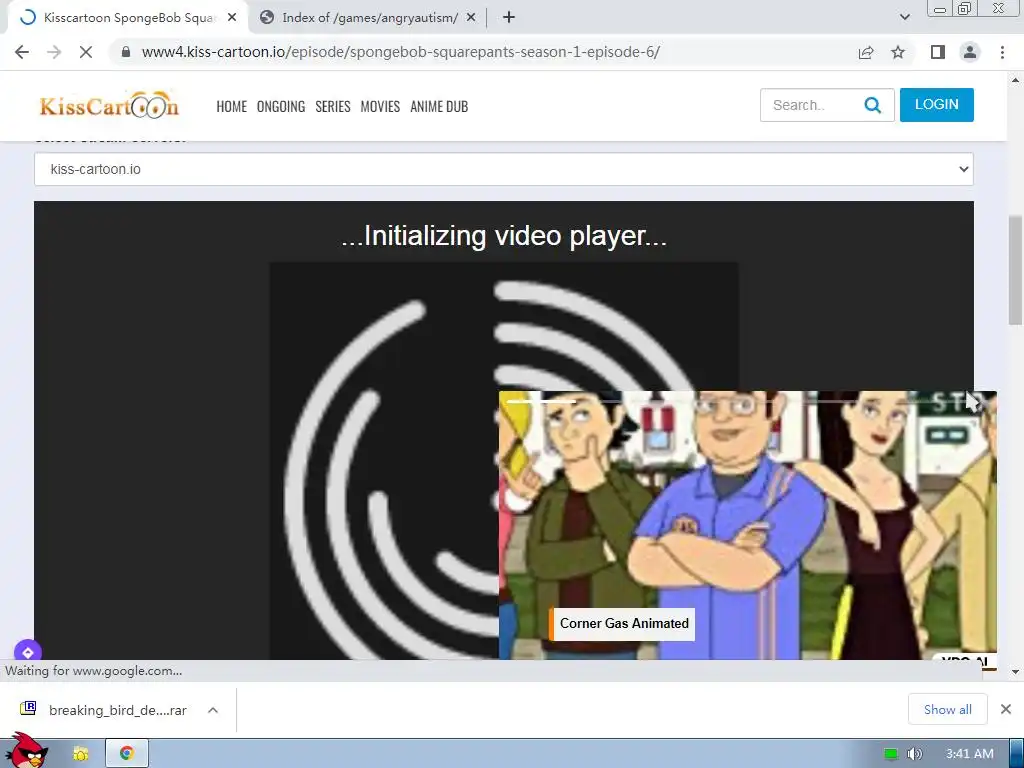The image size is (1024, 768).
Task: Click the address bar URL text
Action: click(400, 52)
